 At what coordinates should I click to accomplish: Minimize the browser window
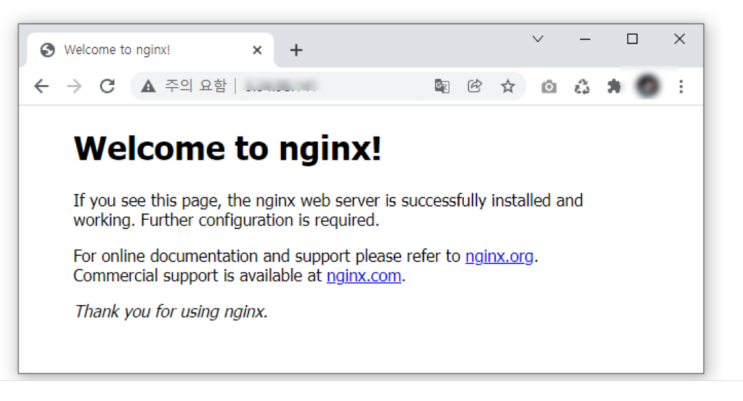585,39
